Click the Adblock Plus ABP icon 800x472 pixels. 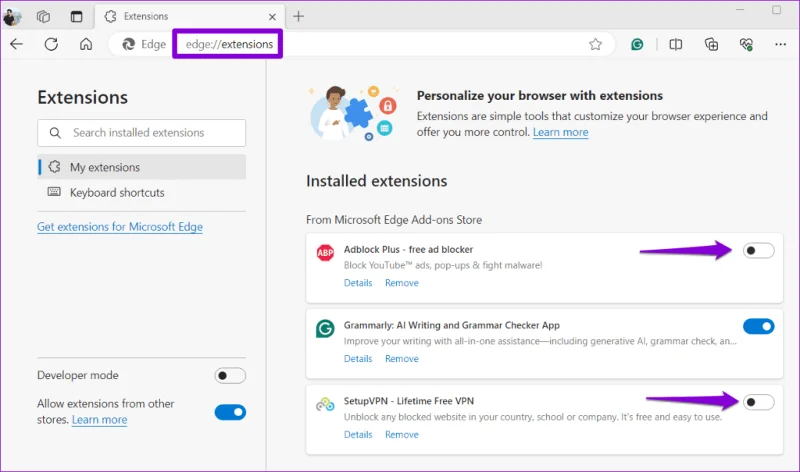325,253
